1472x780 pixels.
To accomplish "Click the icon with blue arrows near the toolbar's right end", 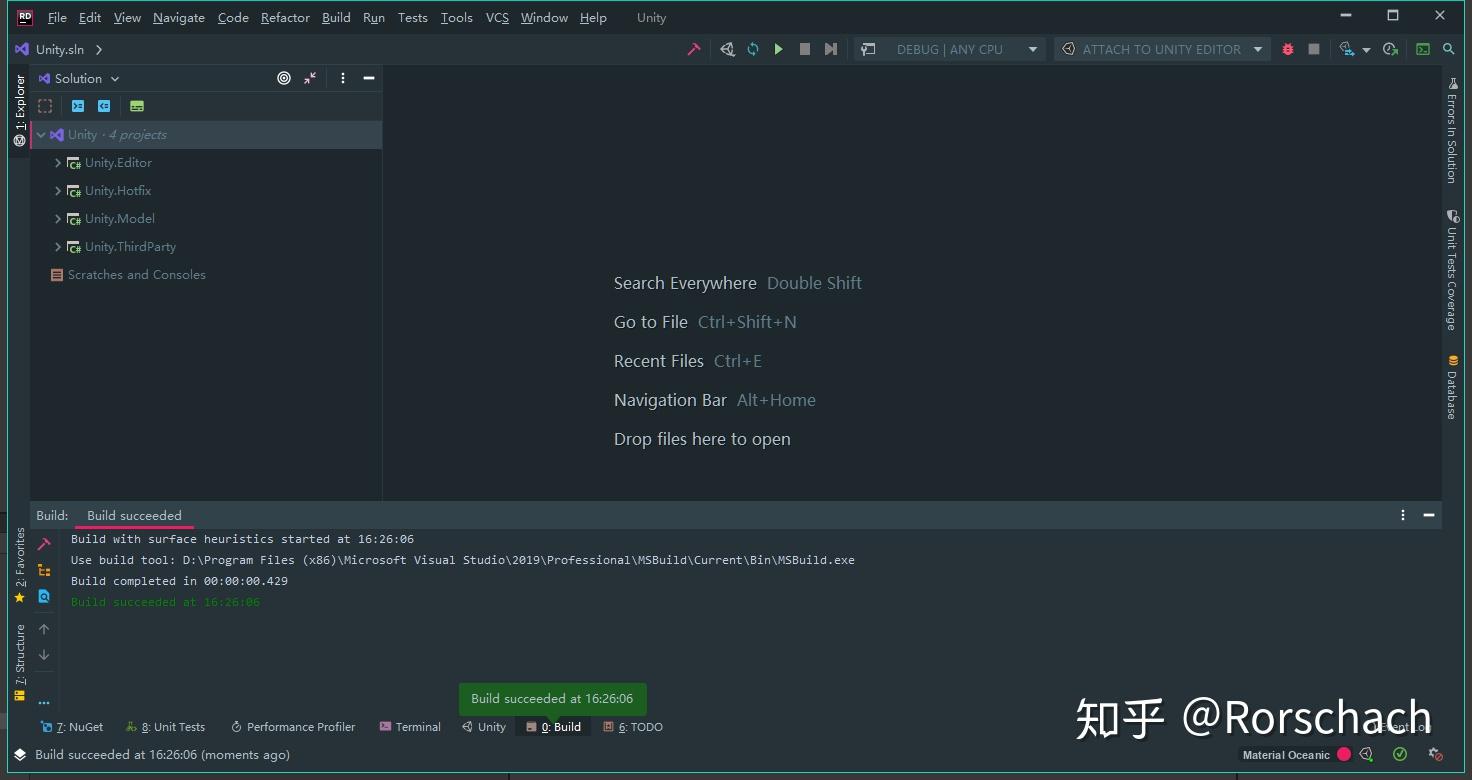I will pyautogui.click(x=1347, y=49).
